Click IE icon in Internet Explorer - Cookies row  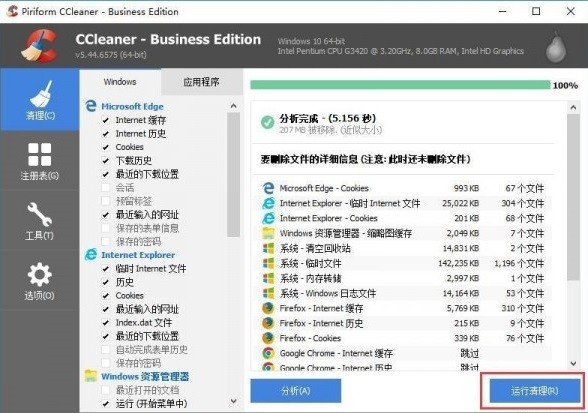click(268, 218)
